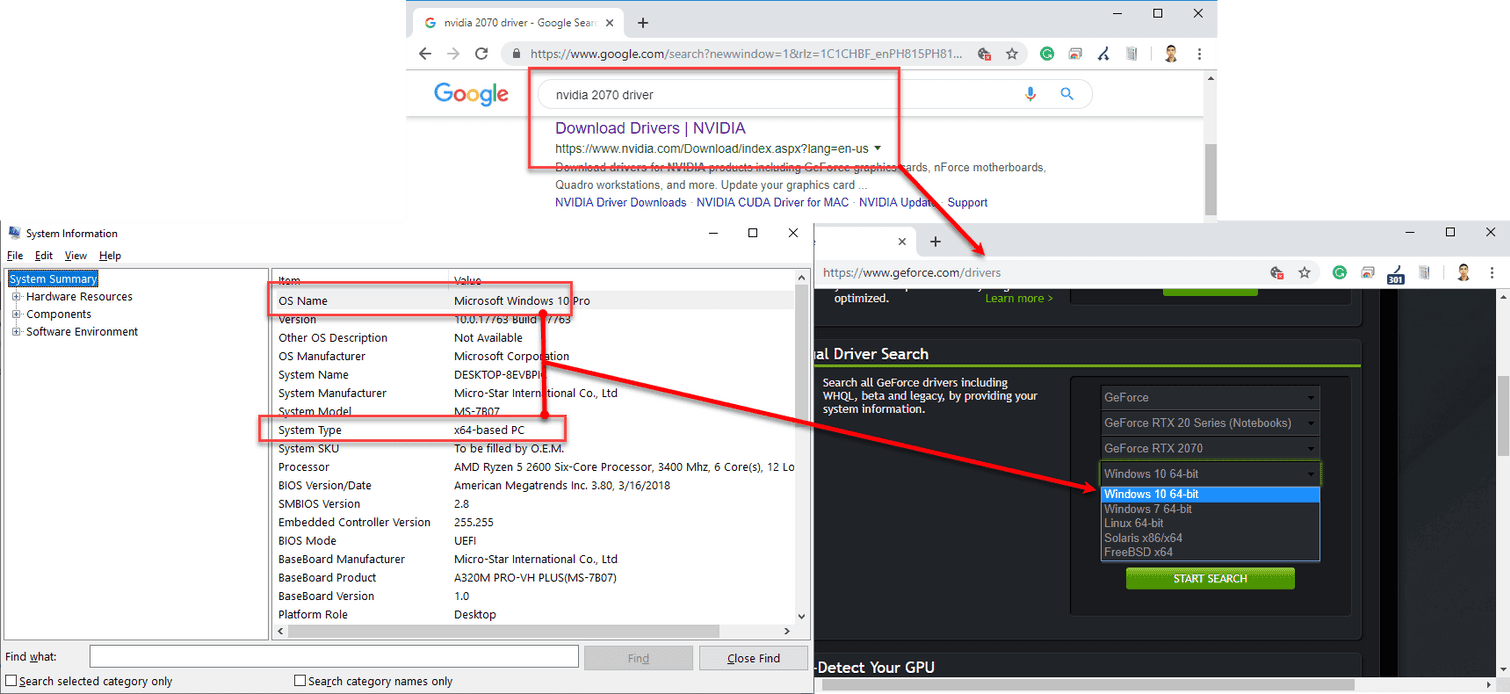
Task: Collapse the 'Windows 10 64-bit' OS dropdown
Action: [1210, 474]
